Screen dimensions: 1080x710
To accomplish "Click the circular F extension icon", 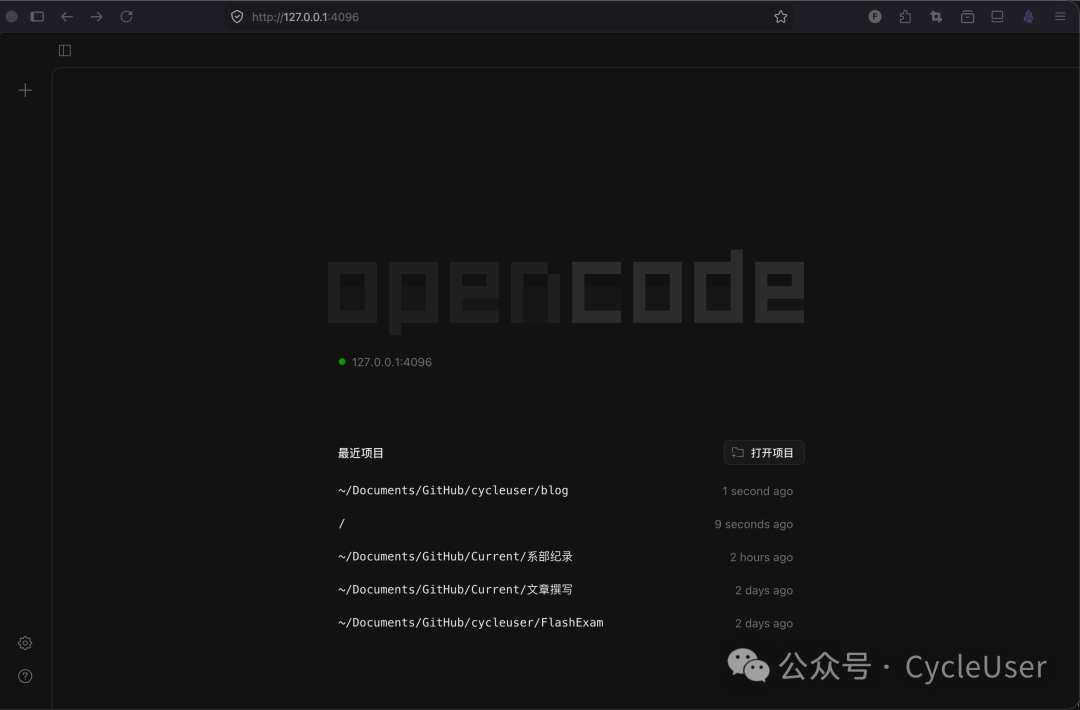I will (x=875, y=17).
